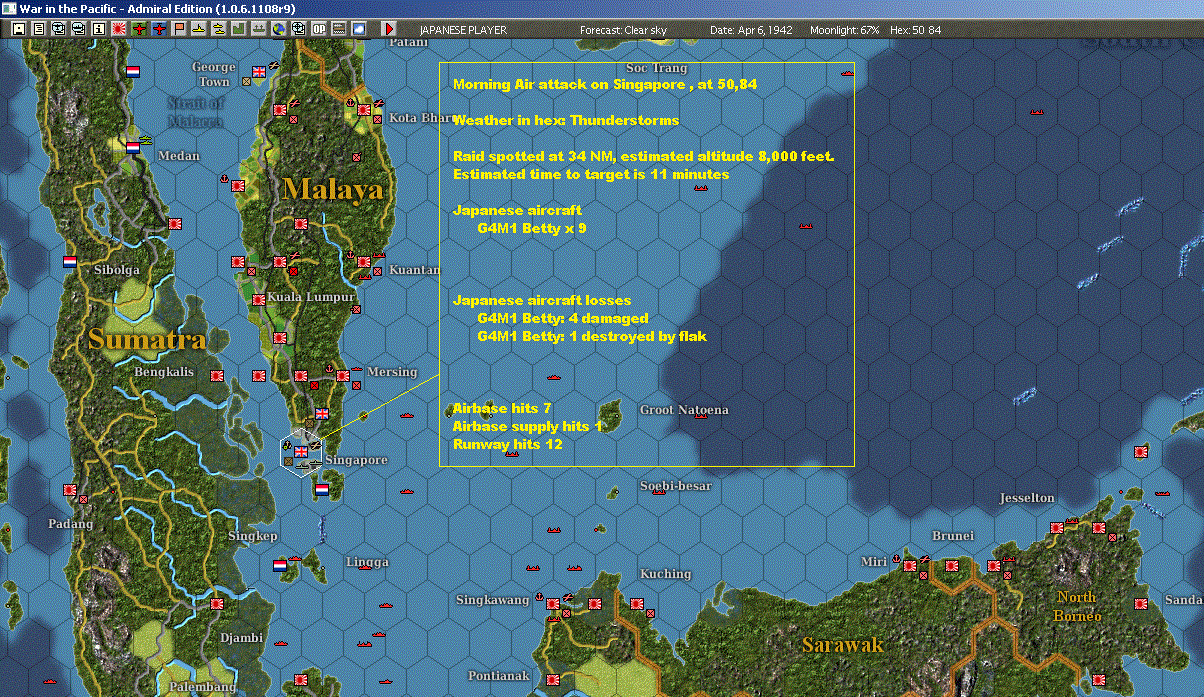Click the 'Groot Natoena' island label
The width and height of the screenshot is (1204, 697).
point(684,410)
